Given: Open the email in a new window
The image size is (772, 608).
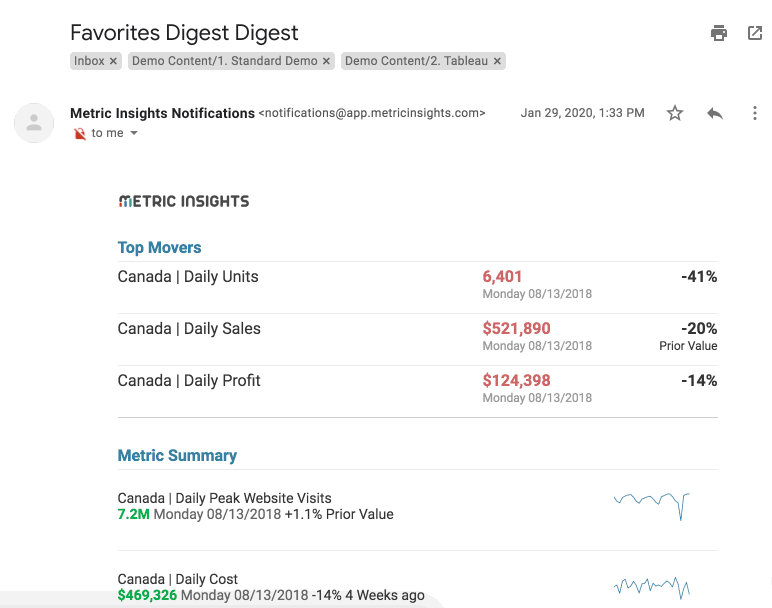Looking at the screenshot, I should pyautogui.click(x=755, y=33).
